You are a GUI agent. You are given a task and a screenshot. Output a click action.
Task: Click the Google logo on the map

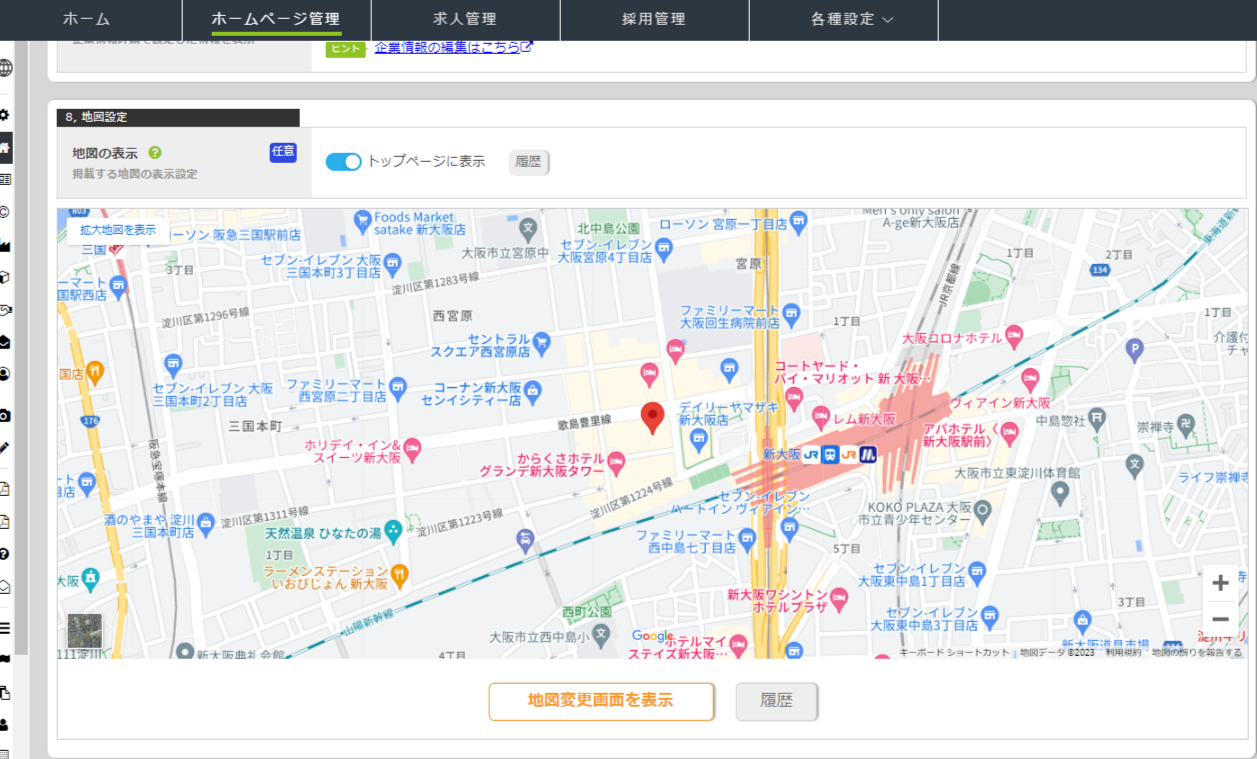point(653,637)
